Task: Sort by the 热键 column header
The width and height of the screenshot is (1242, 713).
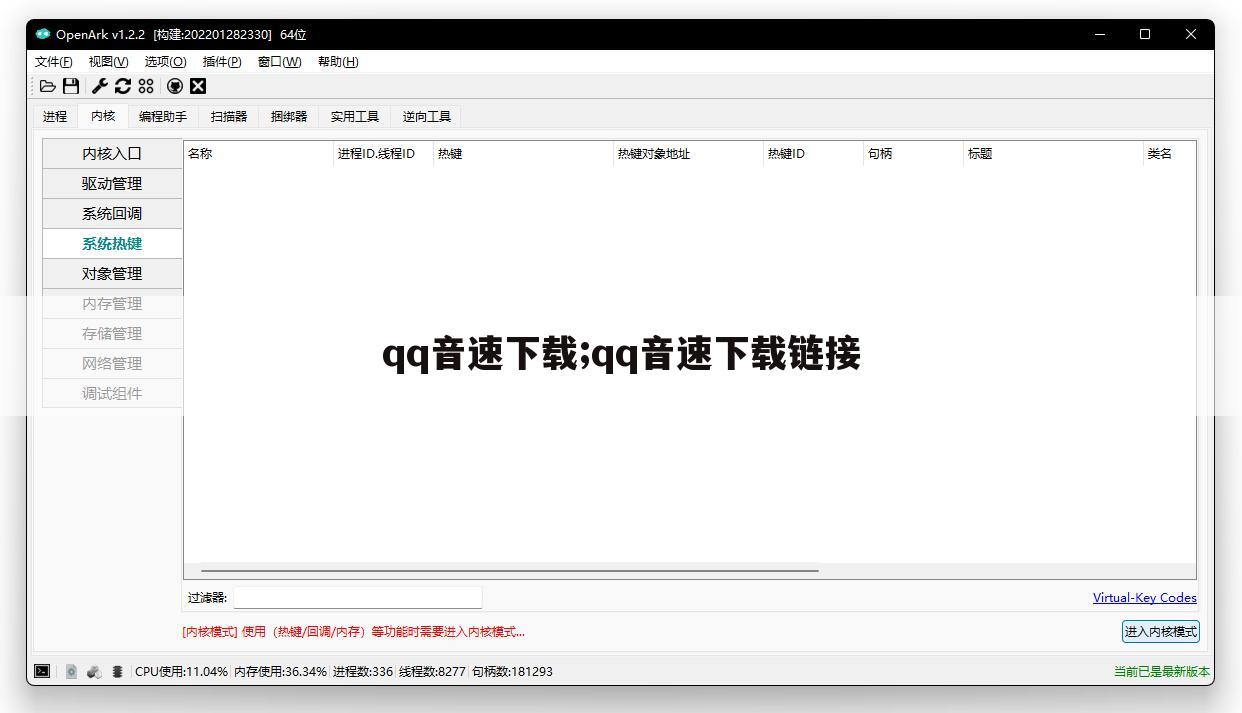Action: point(524,154)
